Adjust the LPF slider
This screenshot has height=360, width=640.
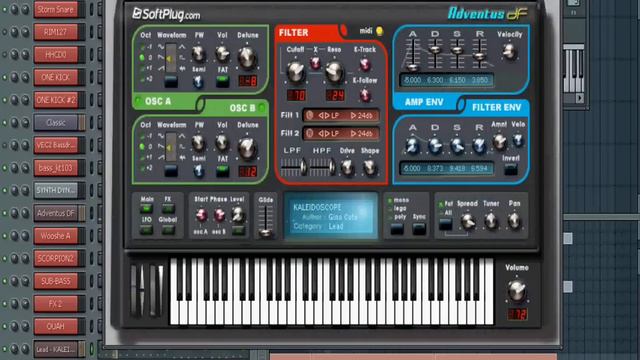303,167
